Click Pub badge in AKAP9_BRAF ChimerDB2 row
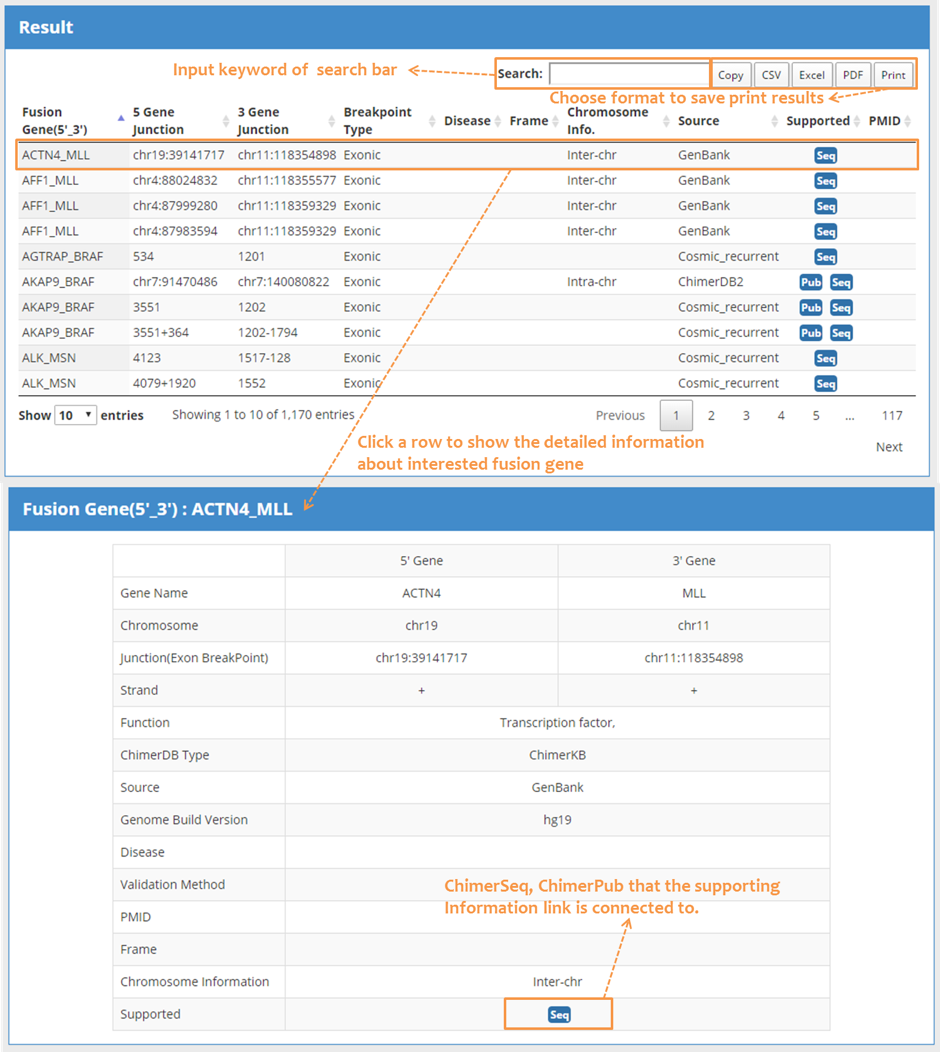 coord(811,282)
